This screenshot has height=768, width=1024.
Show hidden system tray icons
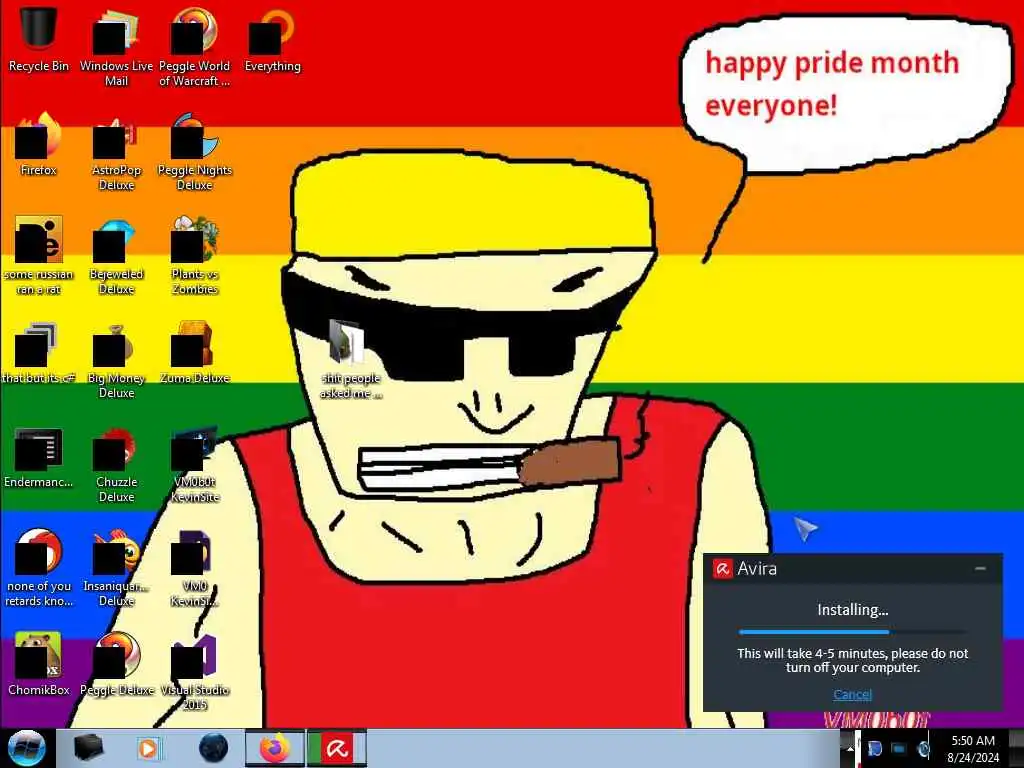coord(848,748)
